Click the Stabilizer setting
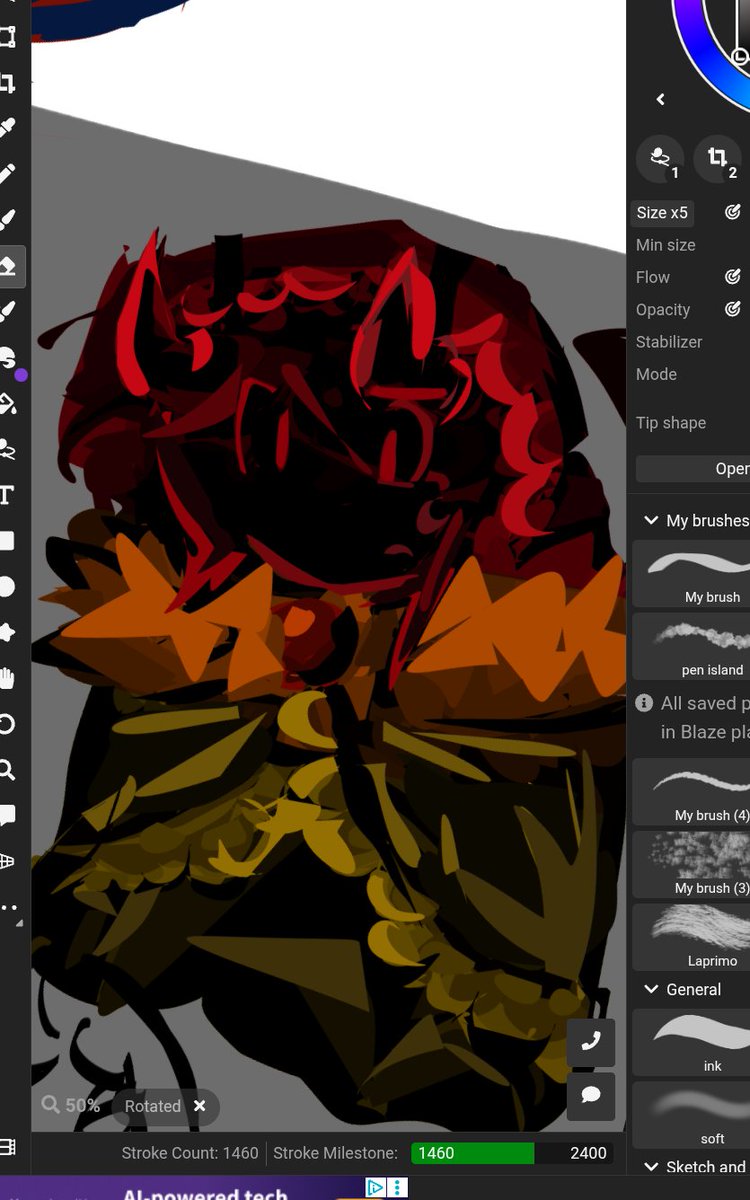This screenshot has width=750, height=1200. coord(669,342)
